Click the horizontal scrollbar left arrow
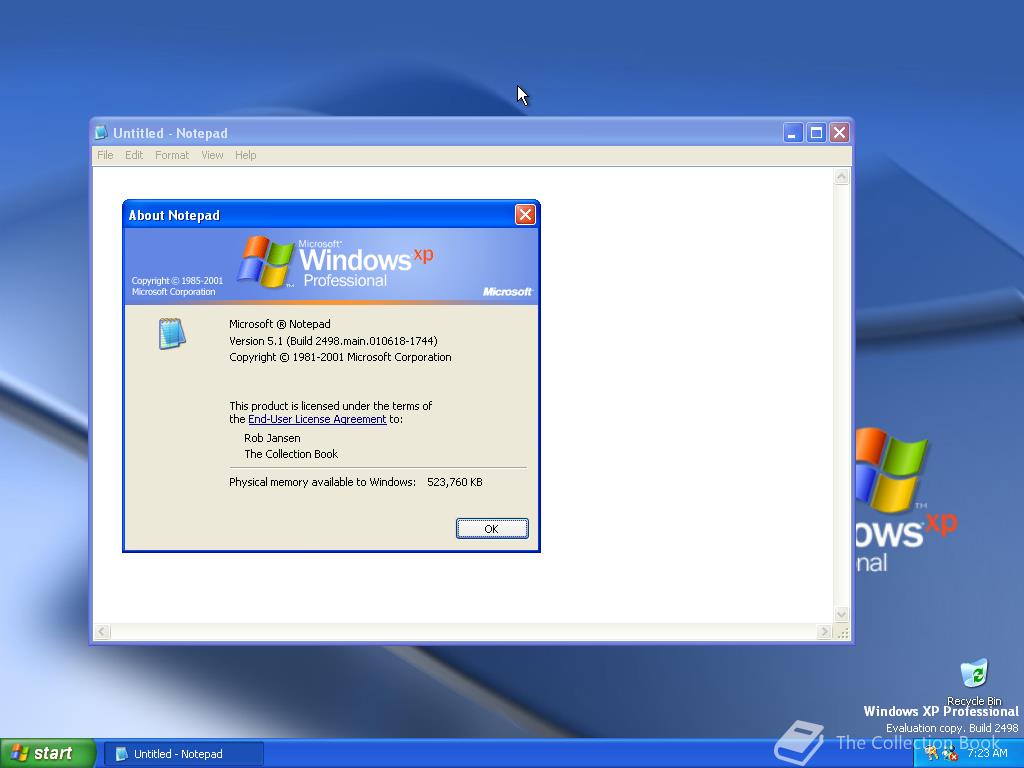1024x768 pixels. pyautogui.click(x=103, y=632)
